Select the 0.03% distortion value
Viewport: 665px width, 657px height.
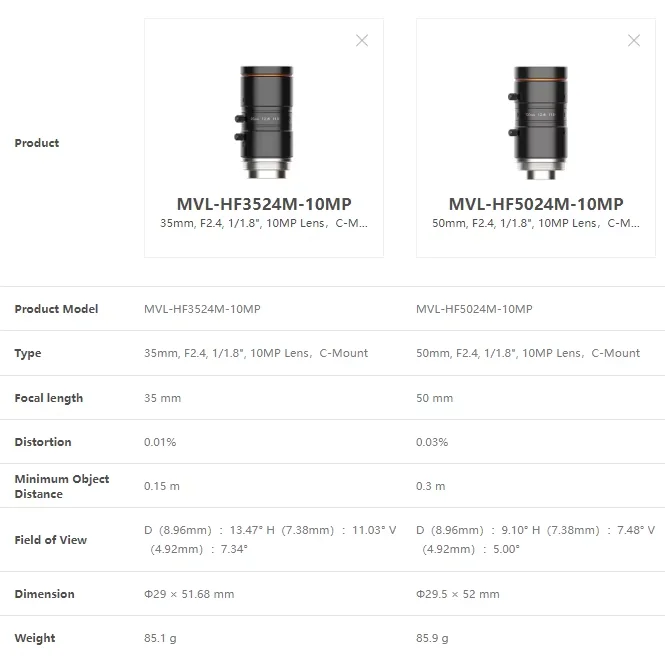point(432,442)
